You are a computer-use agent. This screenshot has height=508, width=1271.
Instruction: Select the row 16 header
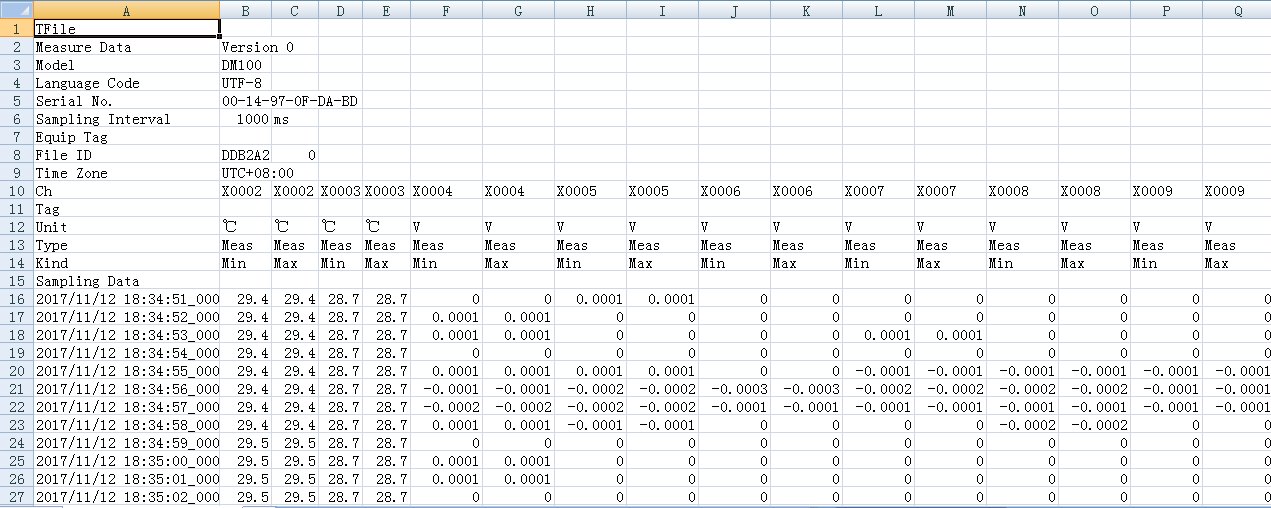tap(16, 299)
